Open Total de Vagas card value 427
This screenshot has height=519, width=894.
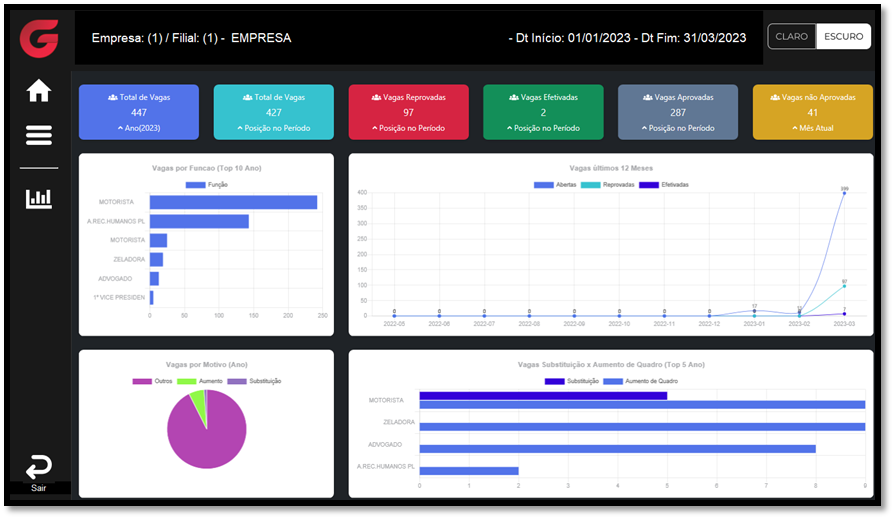pyautogui.click(x=274, y=113)
